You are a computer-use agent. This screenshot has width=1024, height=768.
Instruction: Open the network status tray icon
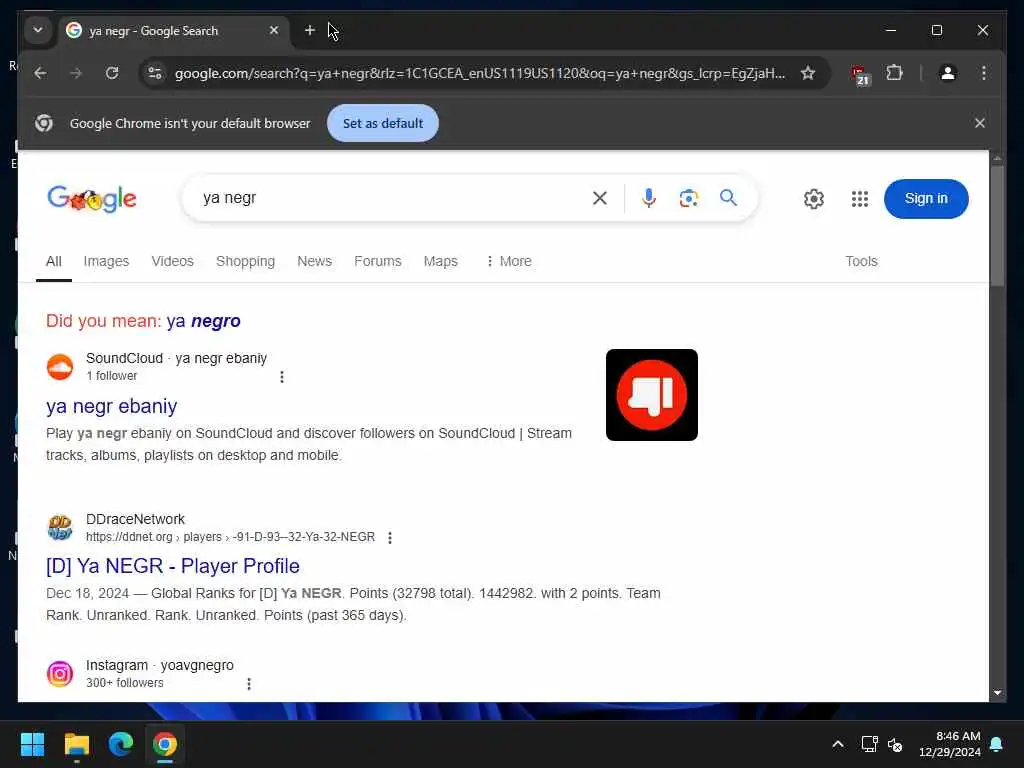pyautogui.click(x=869, y=744)
